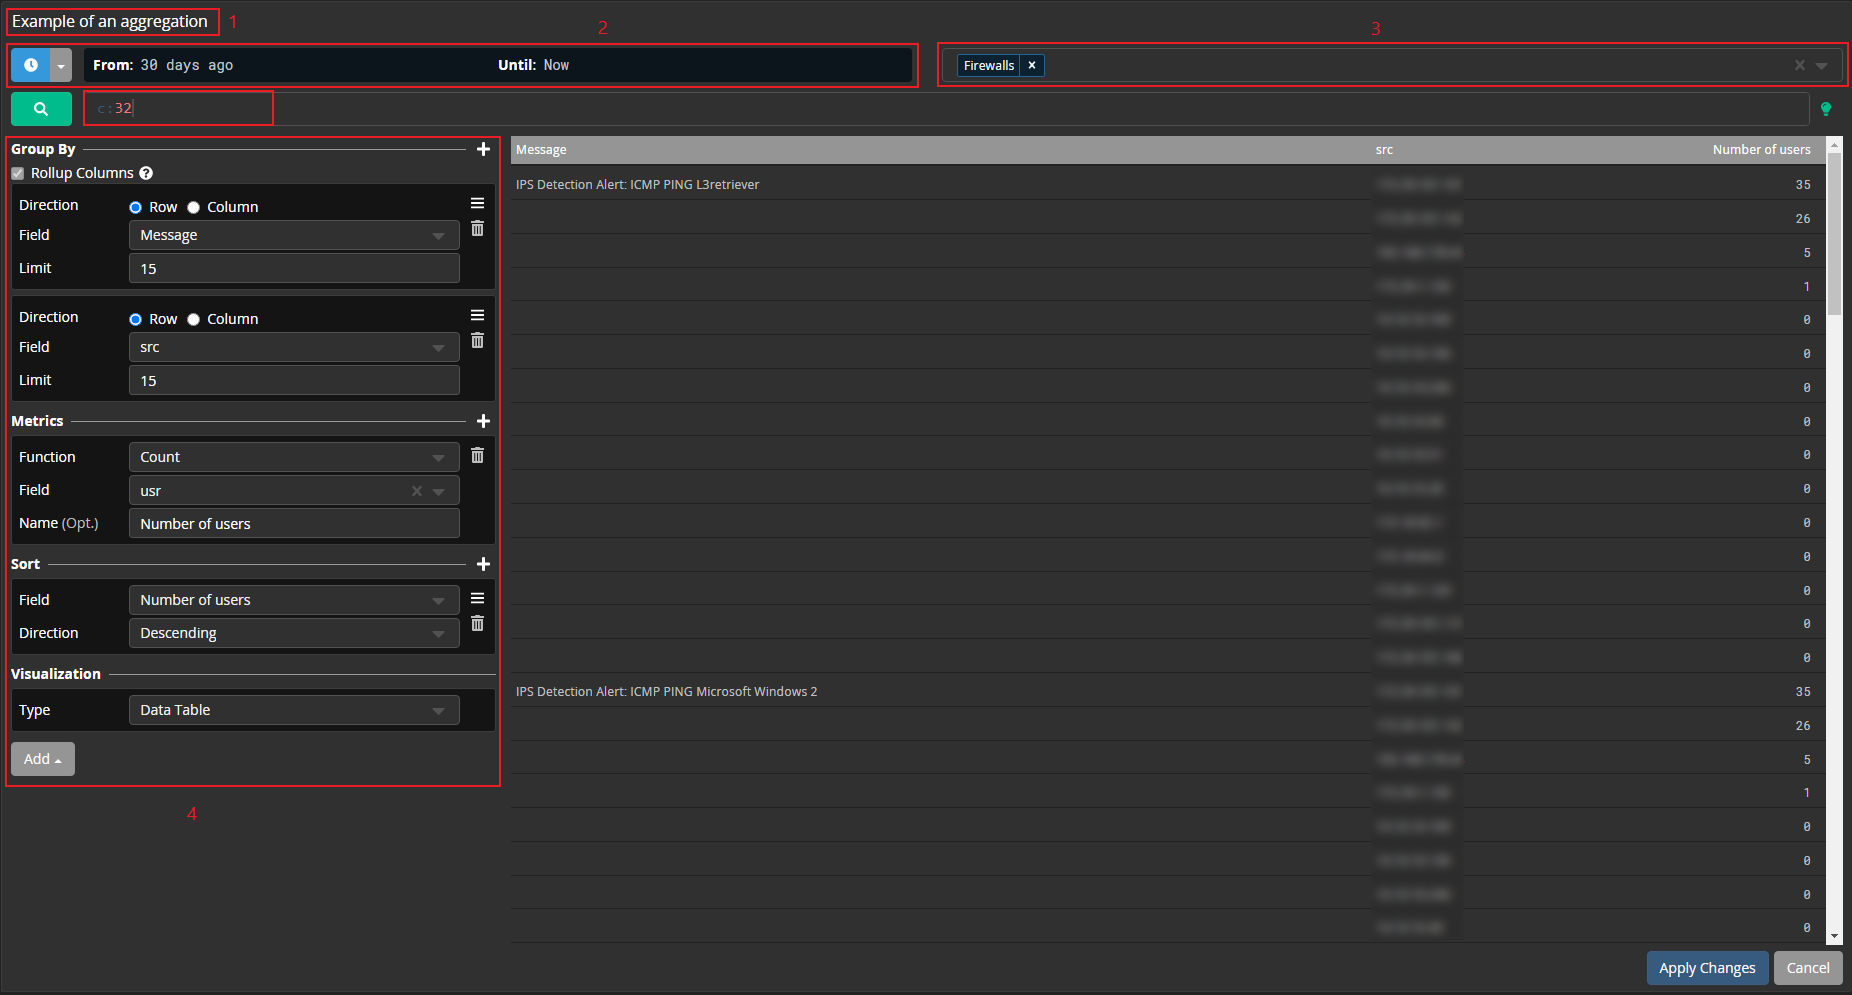This screenshot has width=1852, height=995.
Task: Click the Apply Changes button
Action: (x=1707, y=967)
